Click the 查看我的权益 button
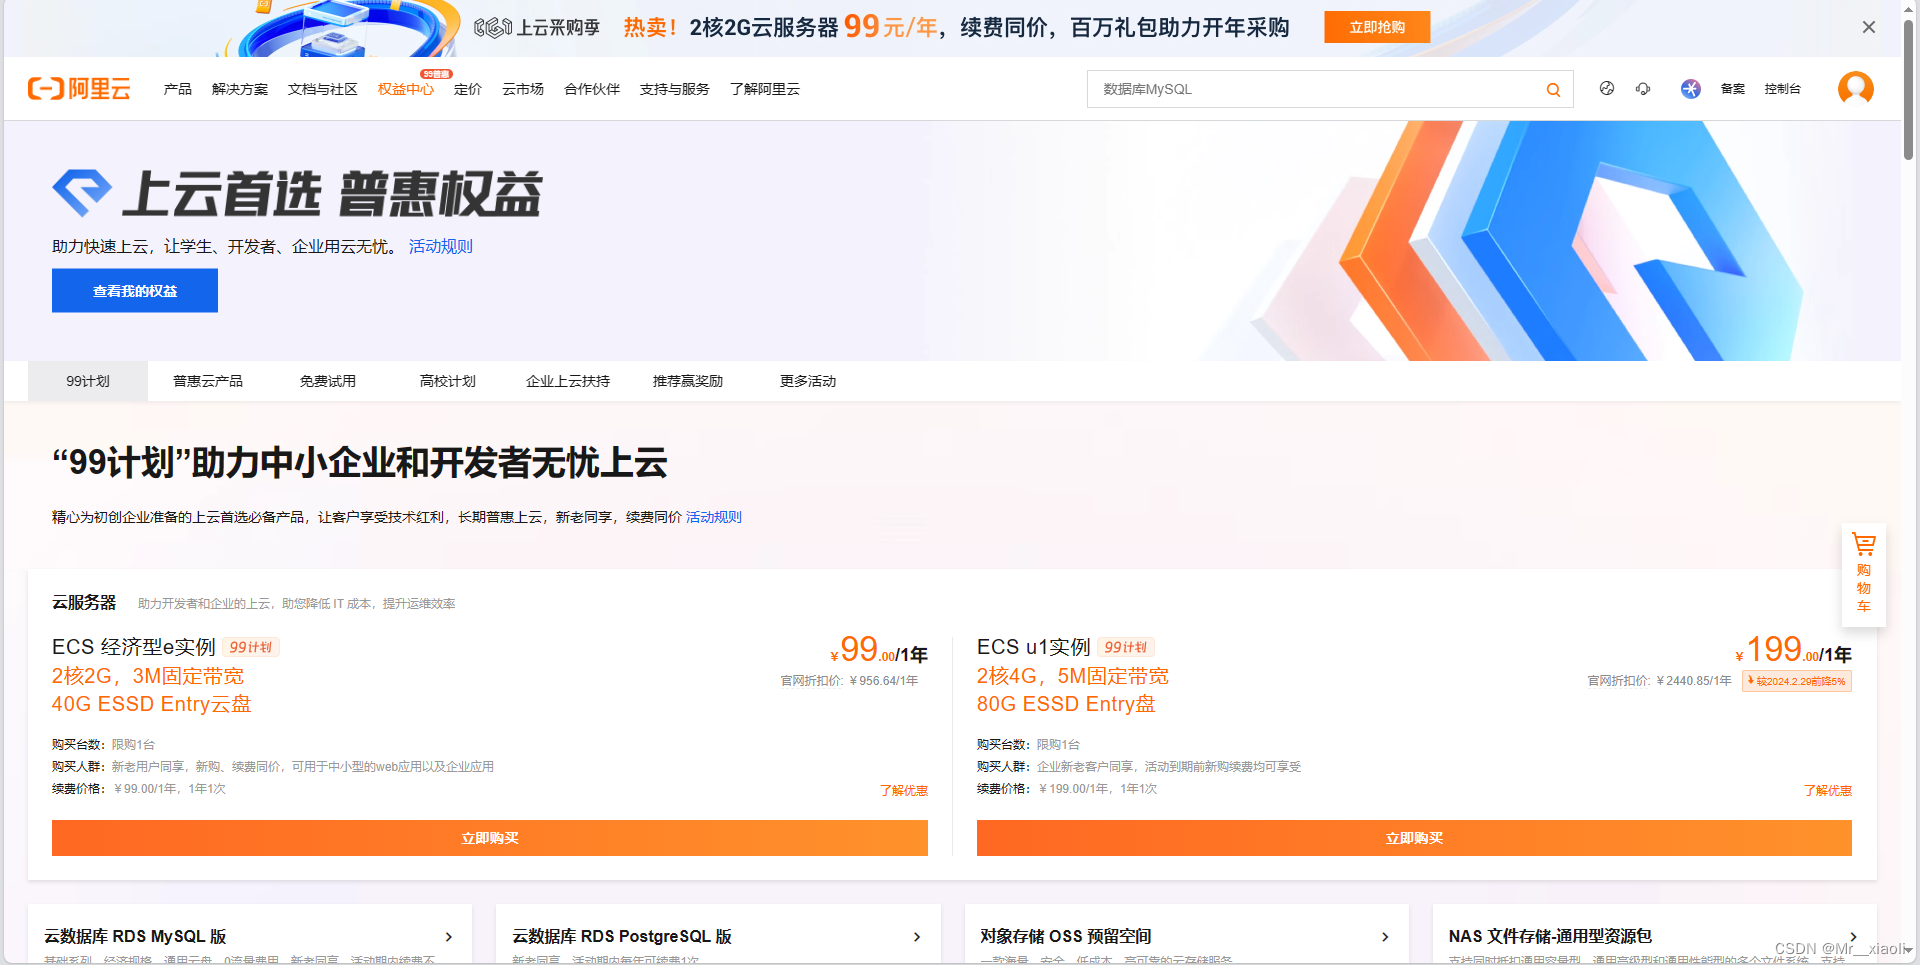The width and height of the screenshot is (1920, 965). [134, 290]
